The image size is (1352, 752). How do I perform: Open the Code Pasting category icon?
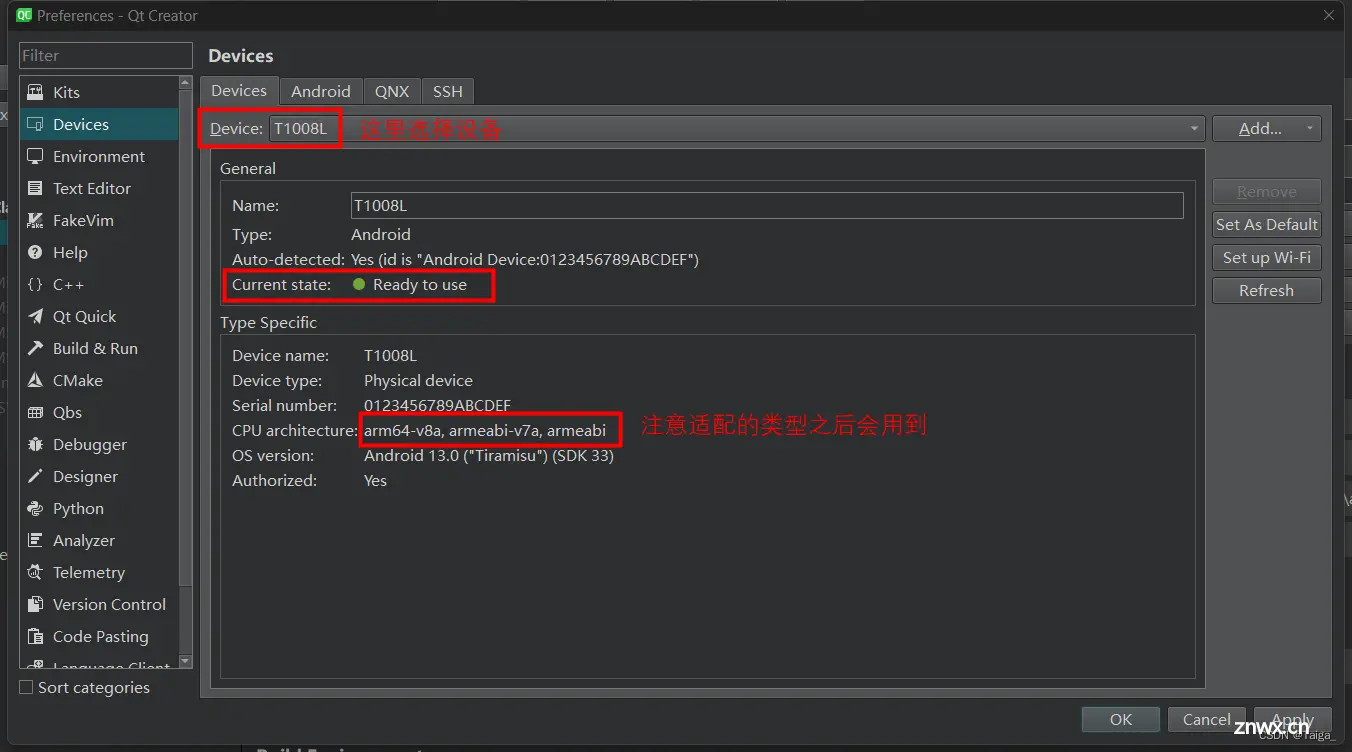[36, 636]
